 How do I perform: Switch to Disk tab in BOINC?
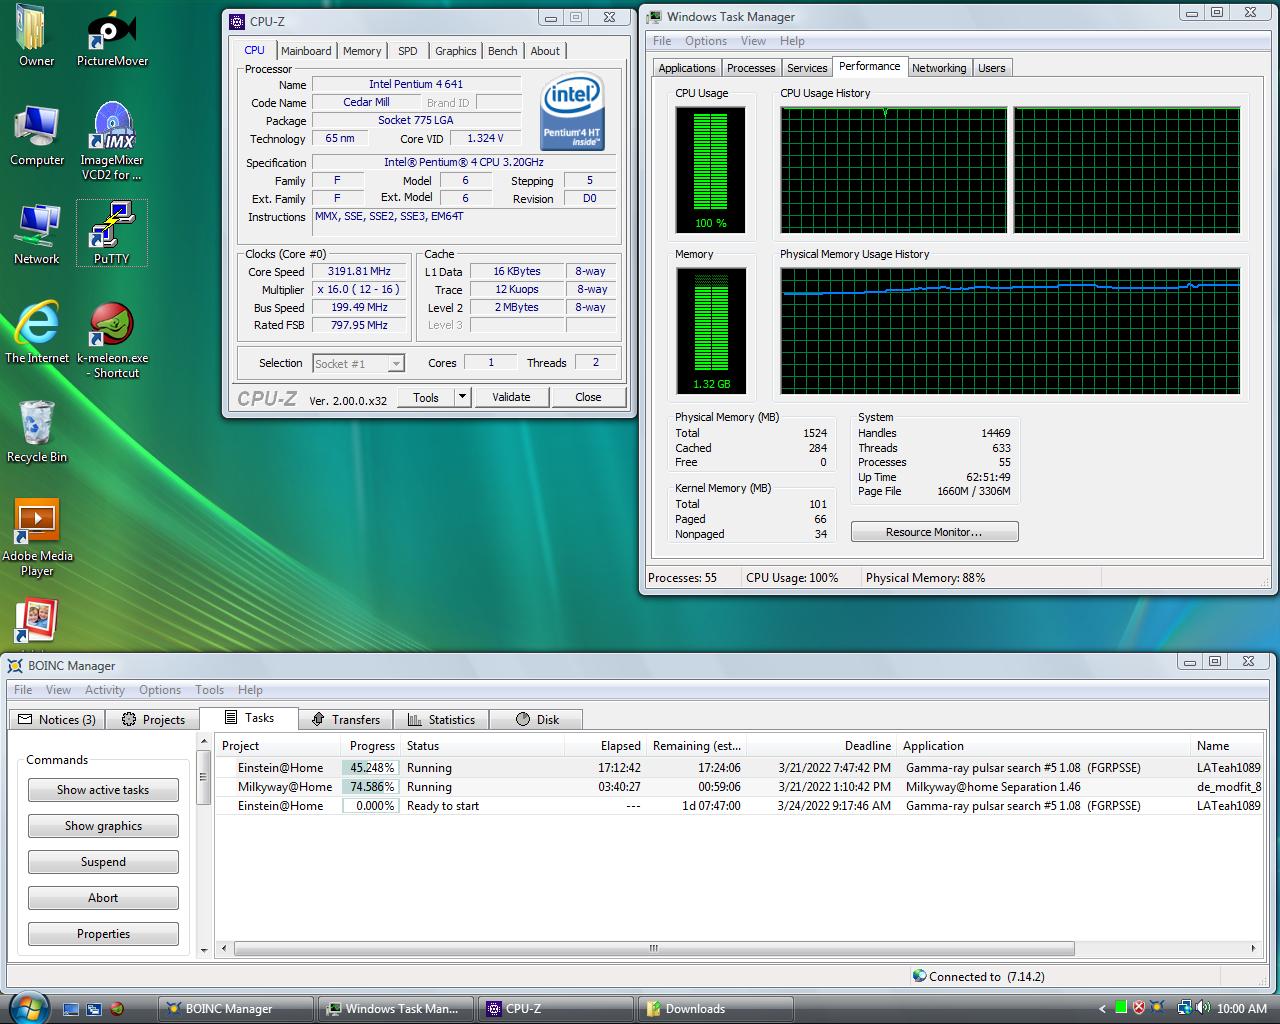[536, 719]
